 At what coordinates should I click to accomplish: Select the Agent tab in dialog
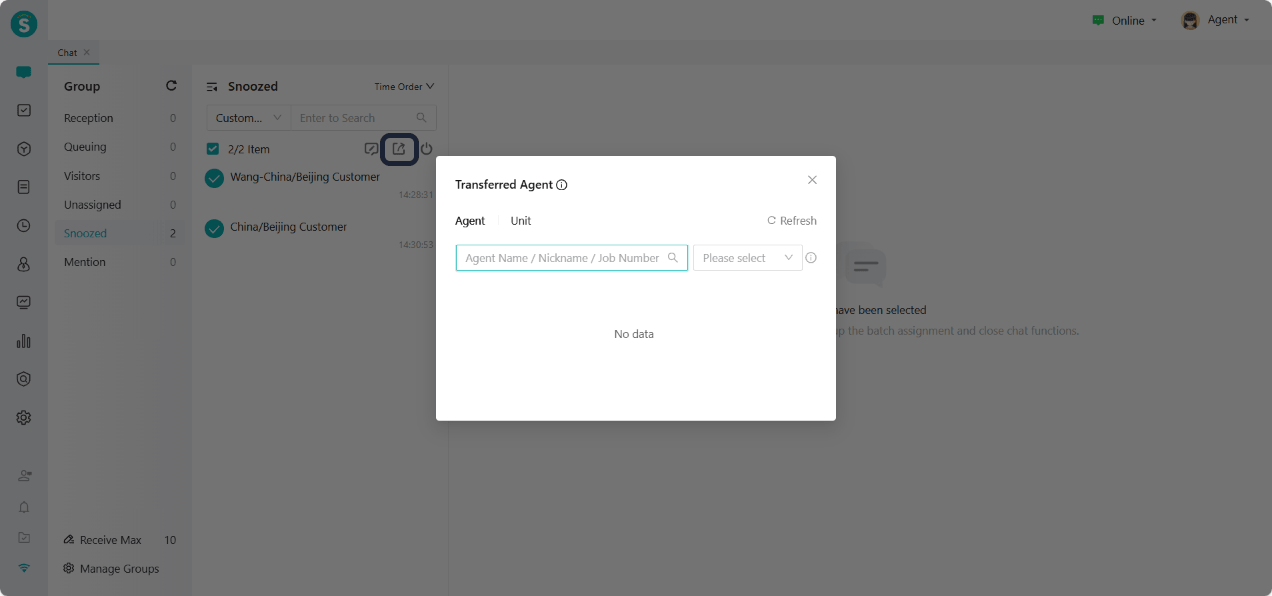coord(470,221)
